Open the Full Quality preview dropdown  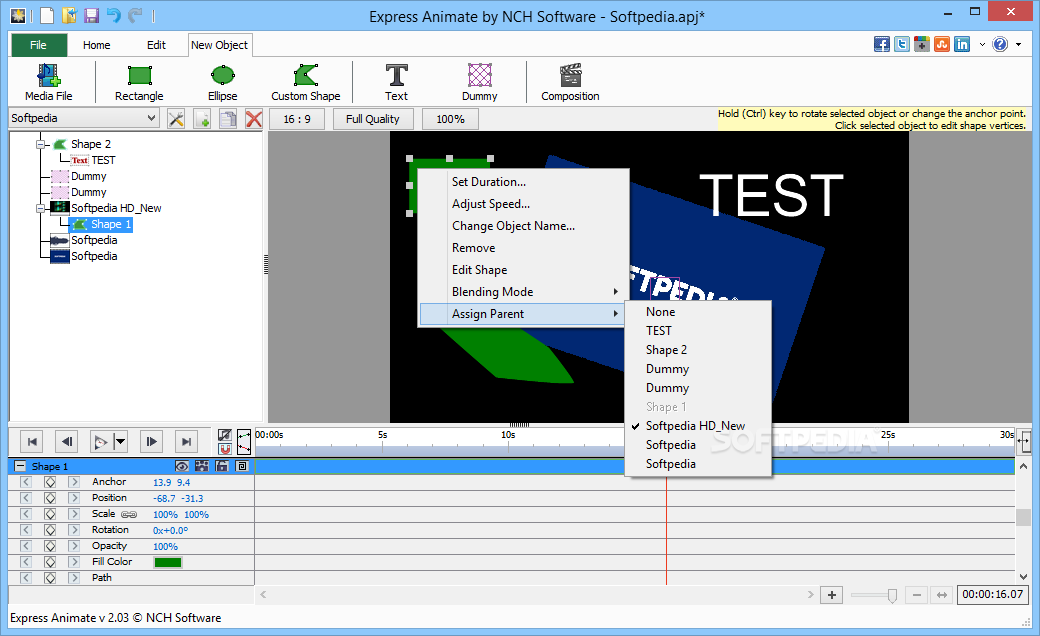click(373, 119)
